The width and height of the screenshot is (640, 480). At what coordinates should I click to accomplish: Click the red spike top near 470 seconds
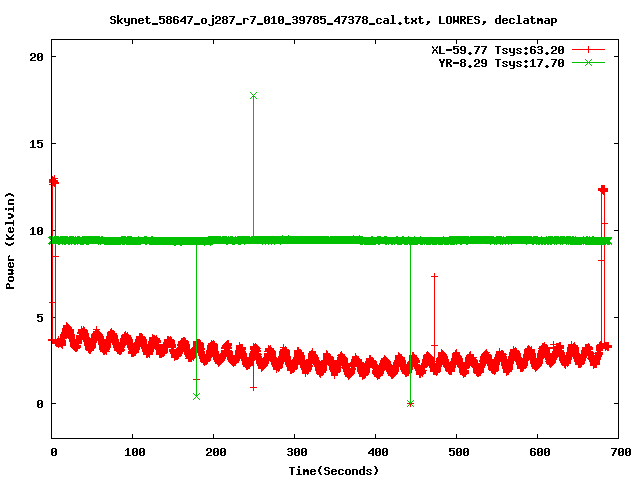434,276
